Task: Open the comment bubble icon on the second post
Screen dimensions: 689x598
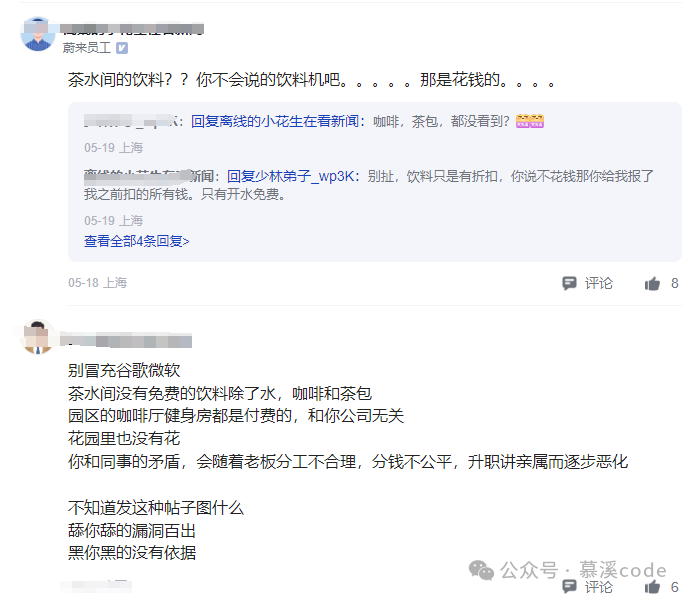Action: click(x=569, y=586)
